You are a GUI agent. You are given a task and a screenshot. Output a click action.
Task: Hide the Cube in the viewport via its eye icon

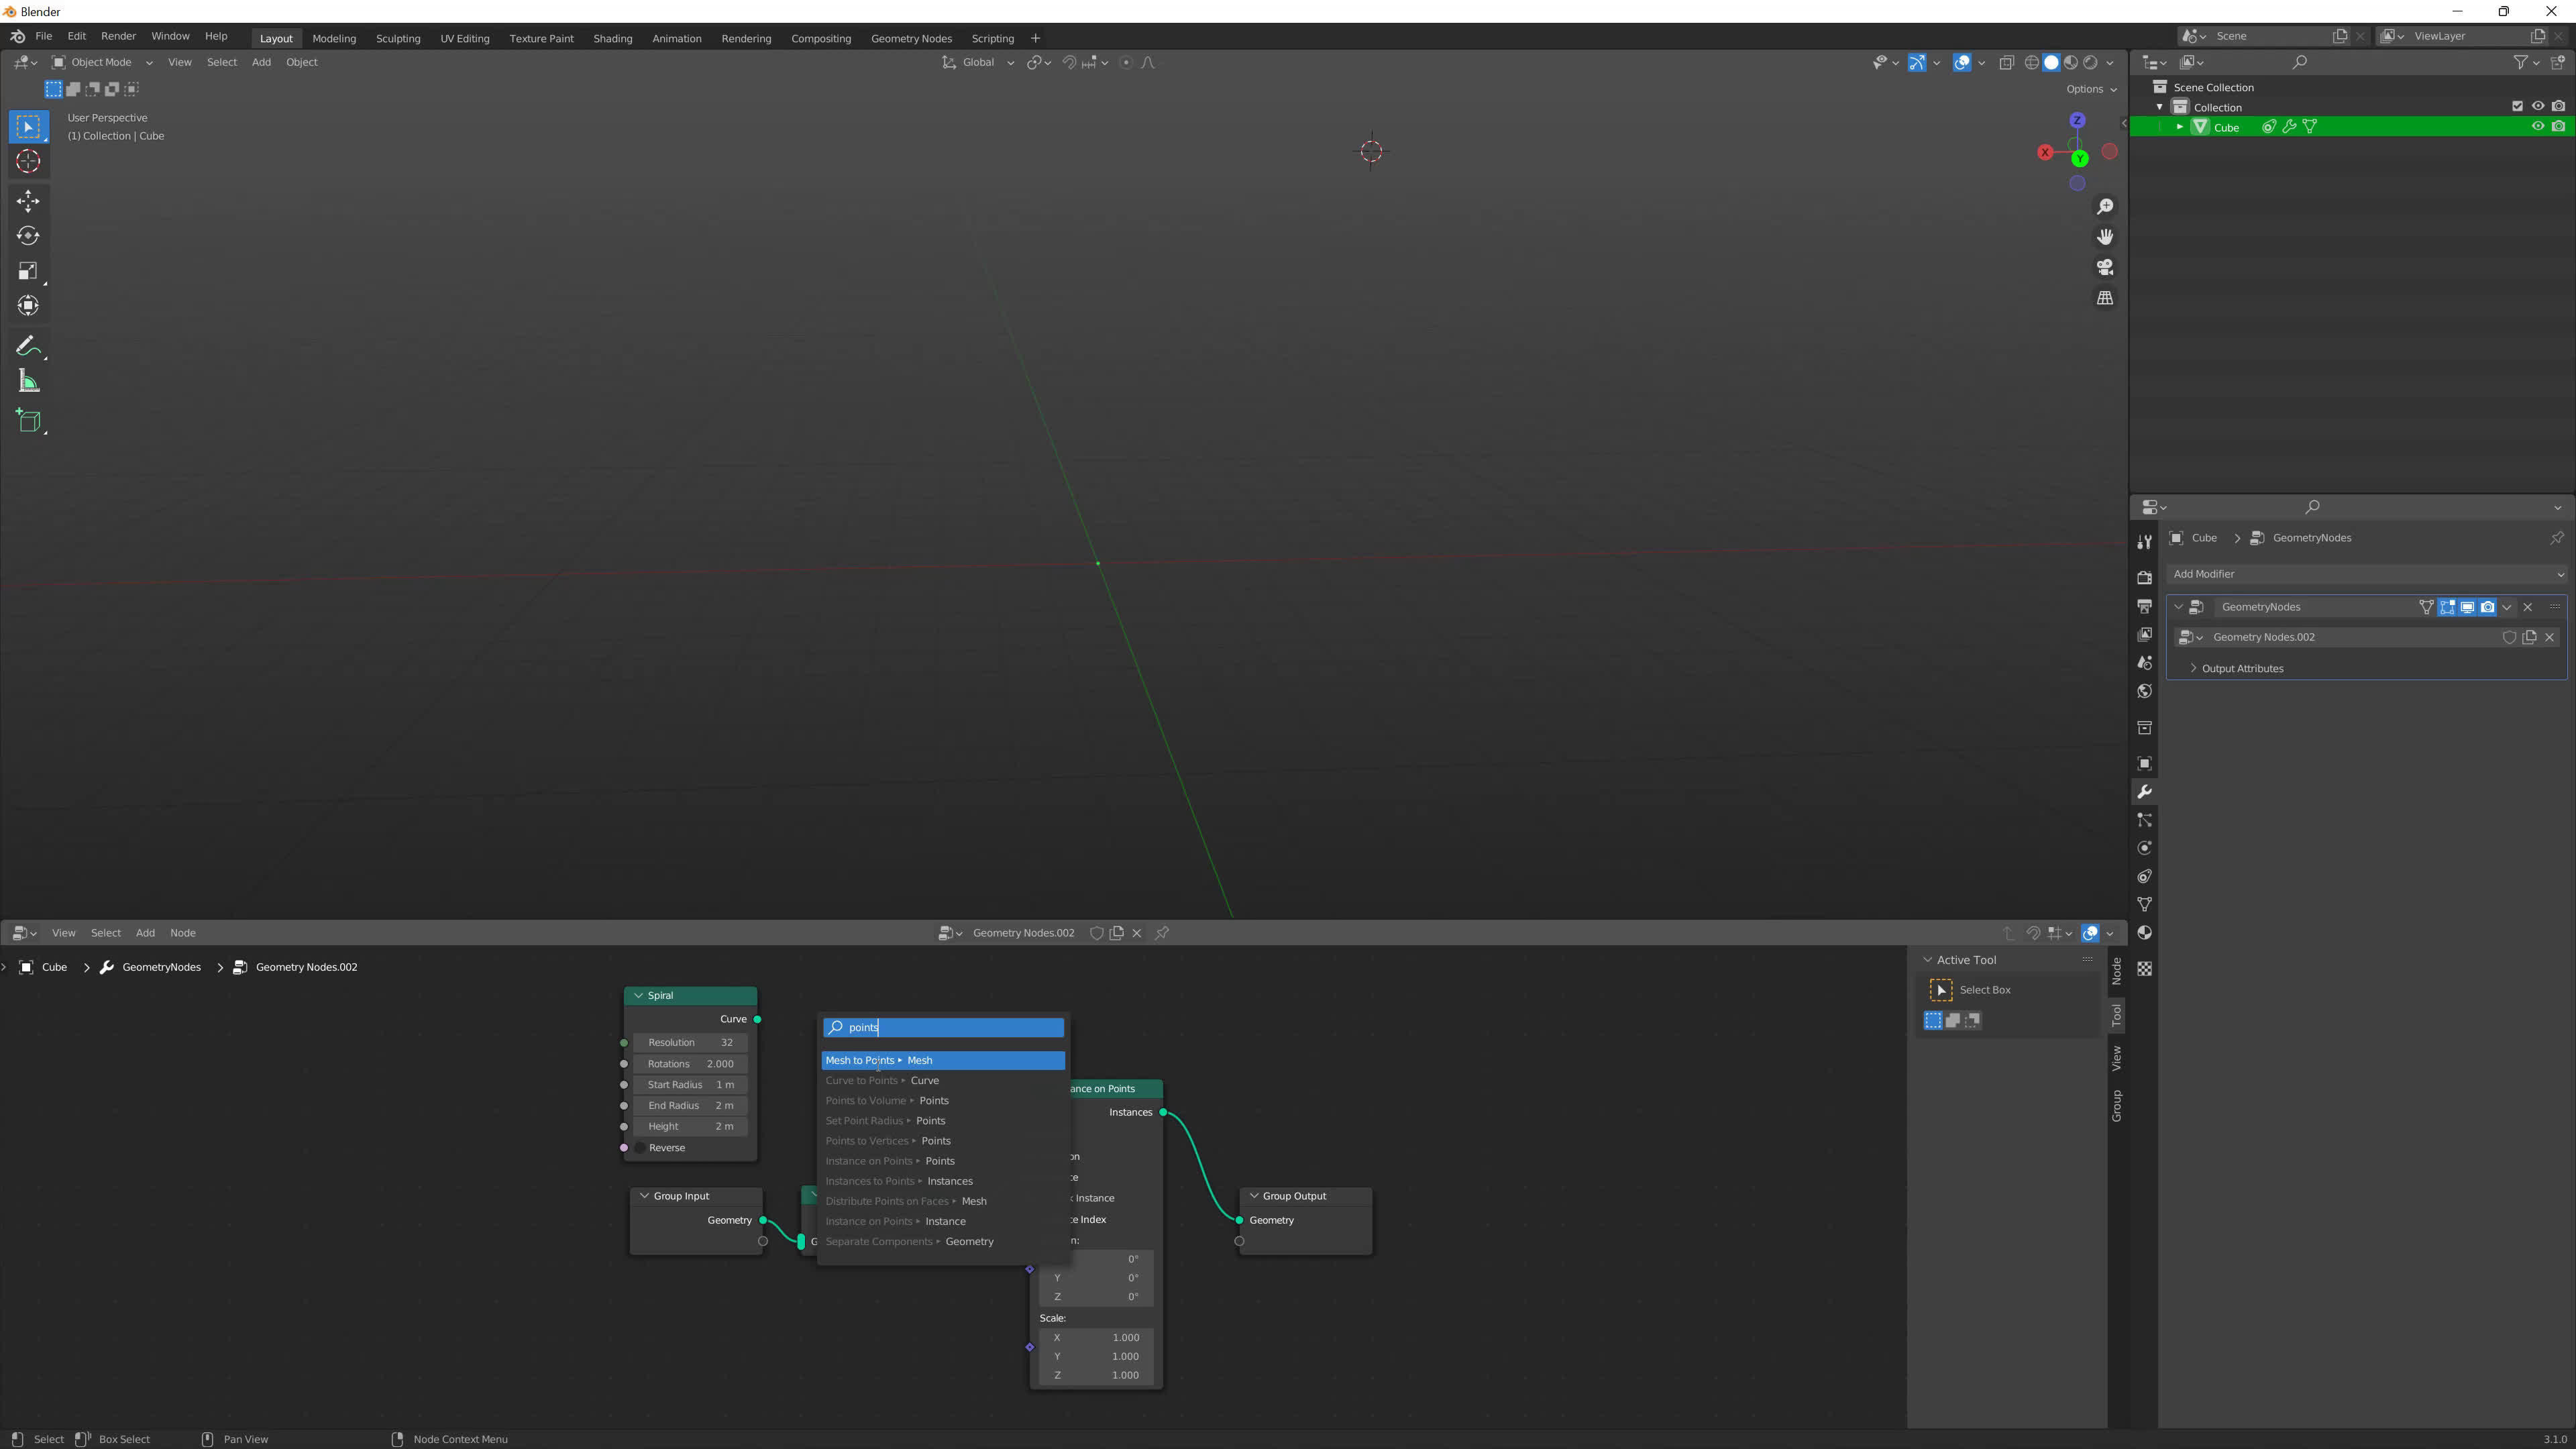pyautogui.click(x=2537, y=127)
